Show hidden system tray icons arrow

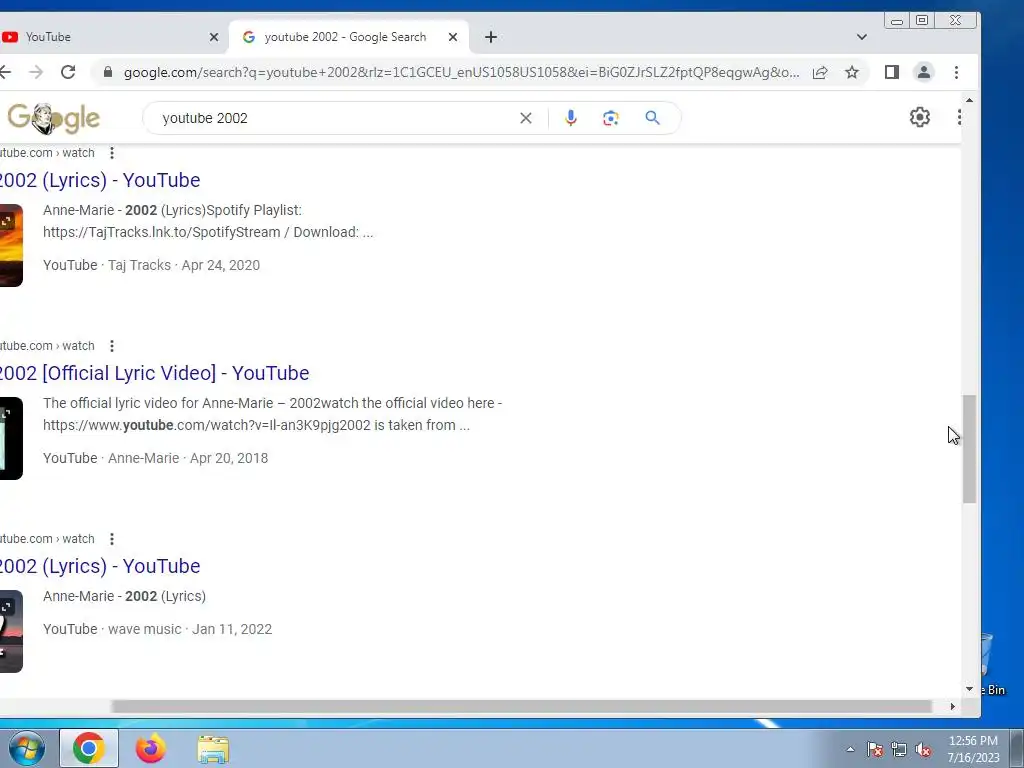850,749
